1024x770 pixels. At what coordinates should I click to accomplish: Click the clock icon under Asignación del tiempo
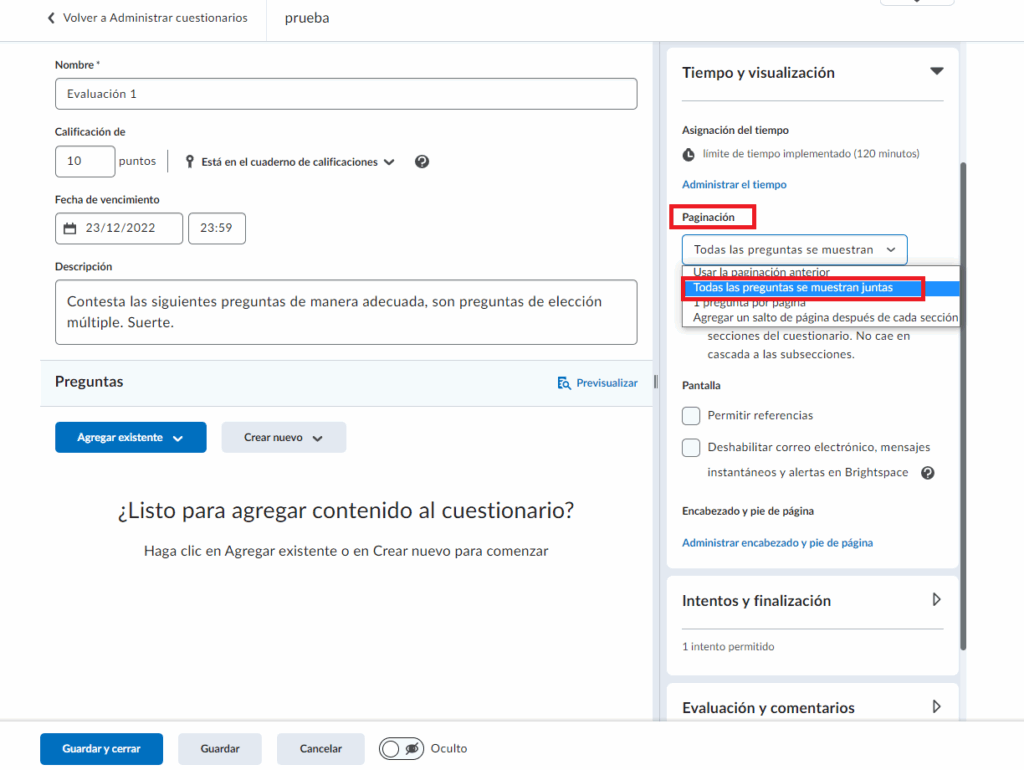click(x=689, y=155)
